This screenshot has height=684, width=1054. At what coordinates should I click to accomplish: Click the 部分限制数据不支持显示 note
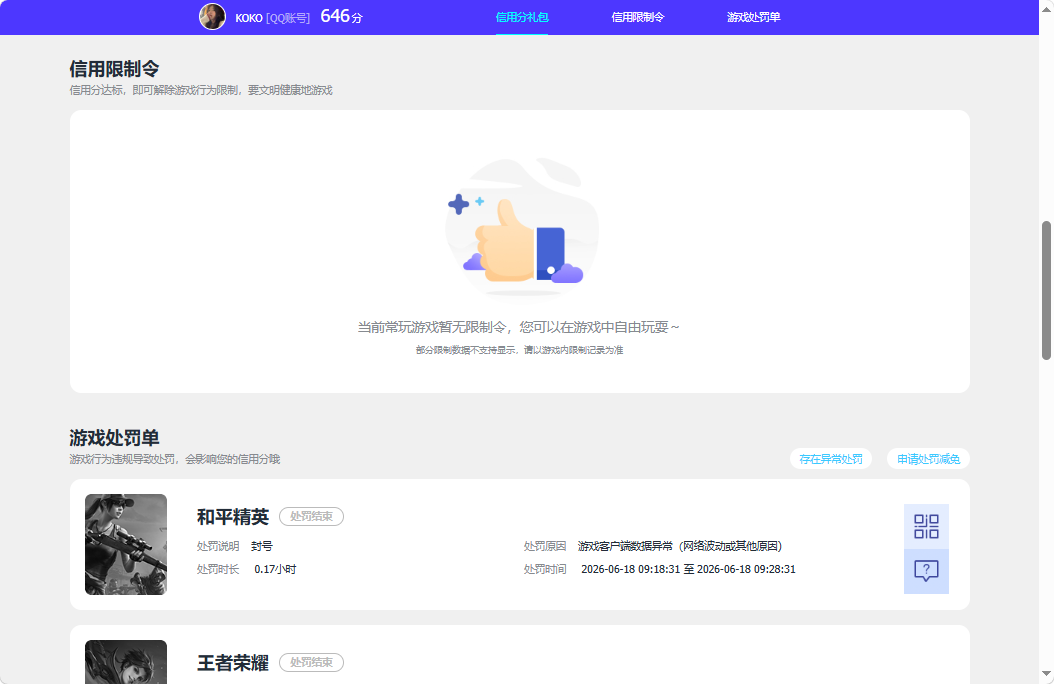click(x=519, y=350)
